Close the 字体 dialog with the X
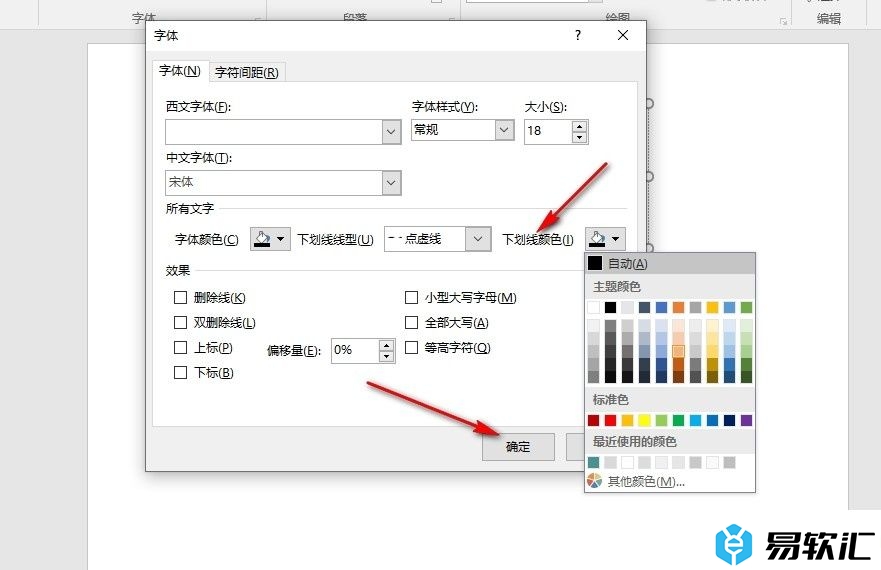The width and height of the screenshot is (881, 570). [623, 35]
